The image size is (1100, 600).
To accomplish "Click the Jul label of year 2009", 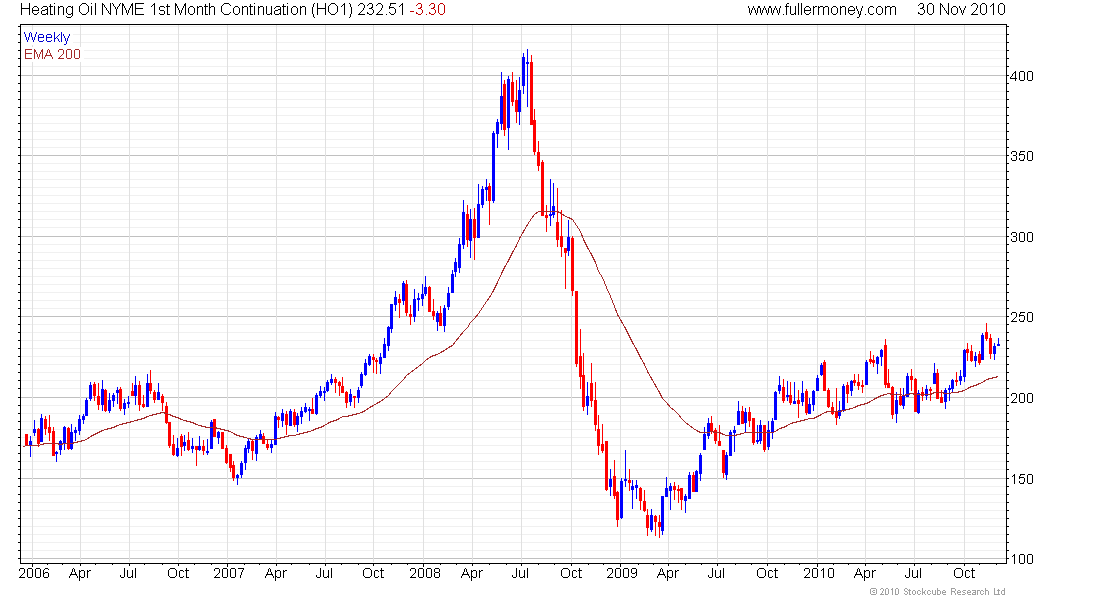I will coord(716,573).
